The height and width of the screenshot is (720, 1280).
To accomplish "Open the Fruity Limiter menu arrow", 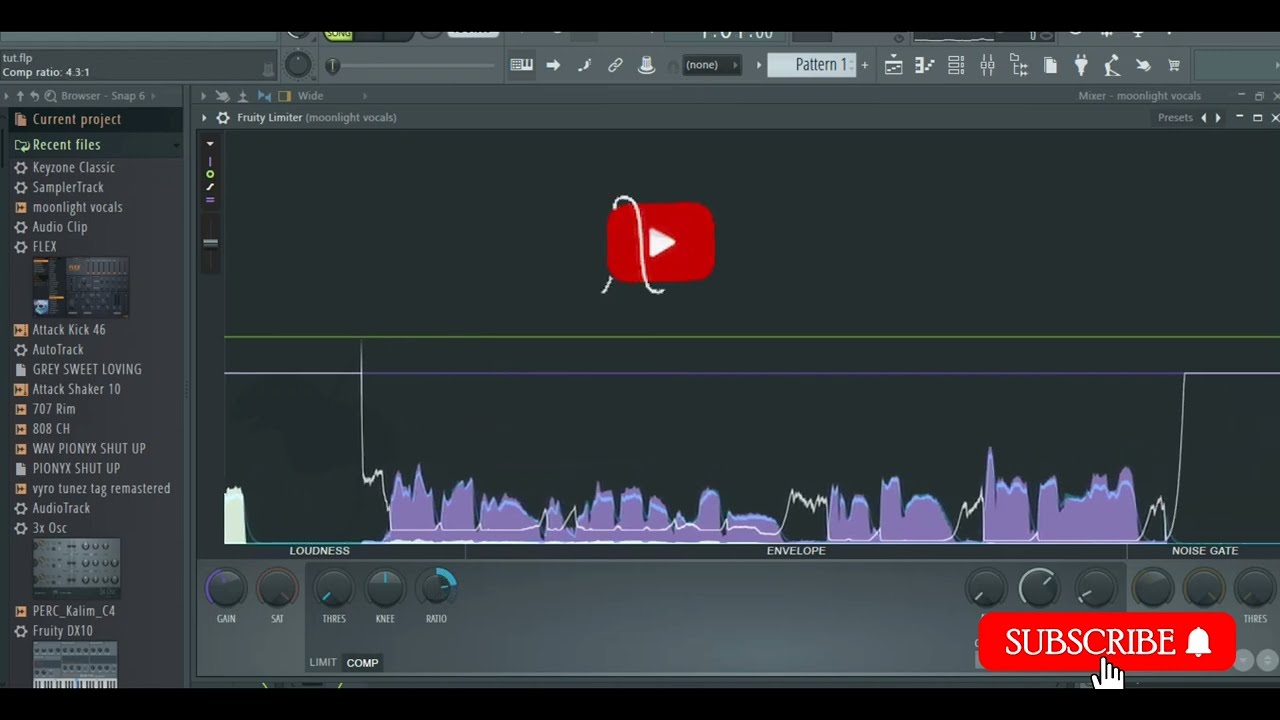I will pyautogui.click(x=204, y=117).
